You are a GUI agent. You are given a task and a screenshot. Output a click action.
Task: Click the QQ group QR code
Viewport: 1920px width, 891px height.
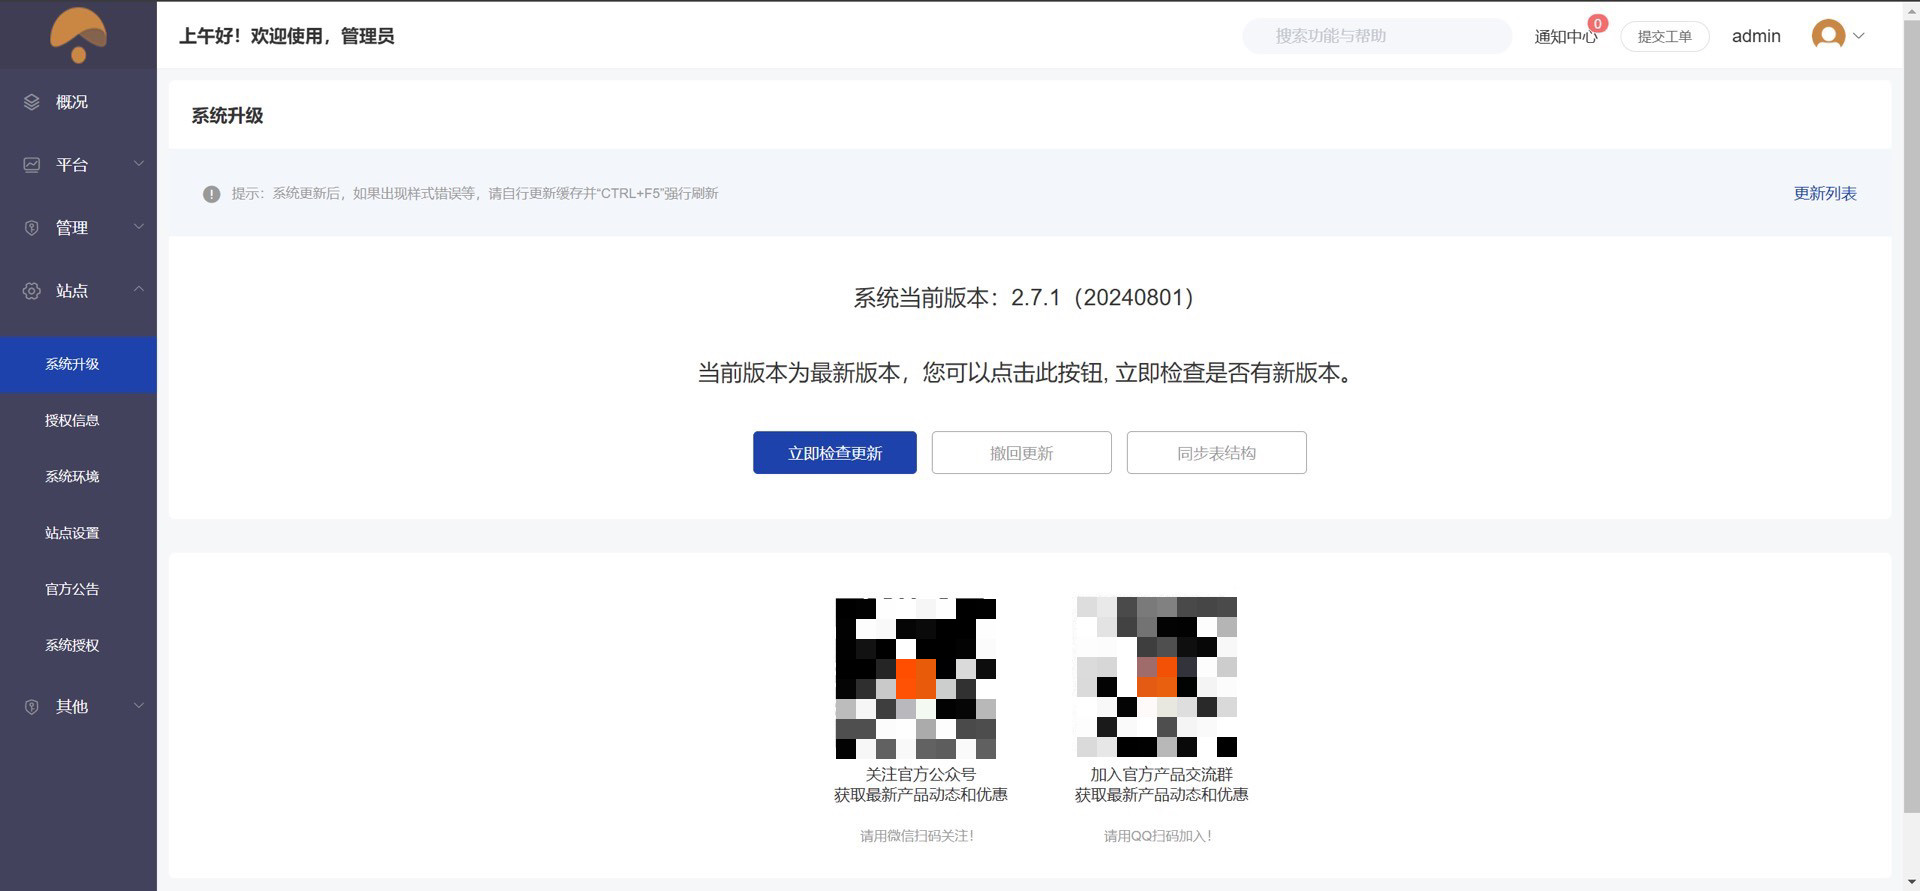click(x=1157, y=678)
